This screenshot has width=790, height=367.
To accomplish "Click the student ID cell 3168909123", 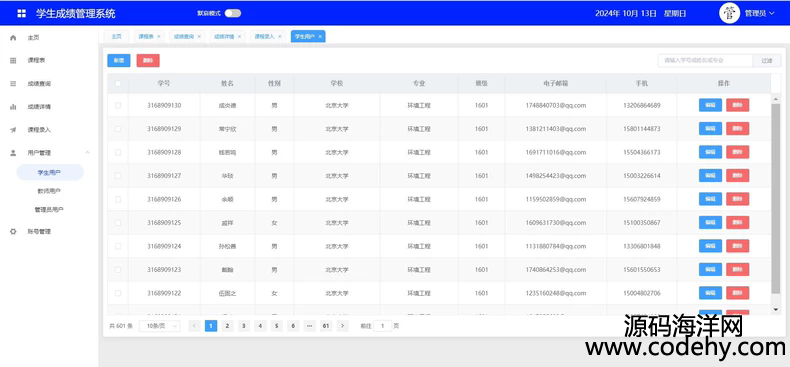I will click(x=164, y=270).
